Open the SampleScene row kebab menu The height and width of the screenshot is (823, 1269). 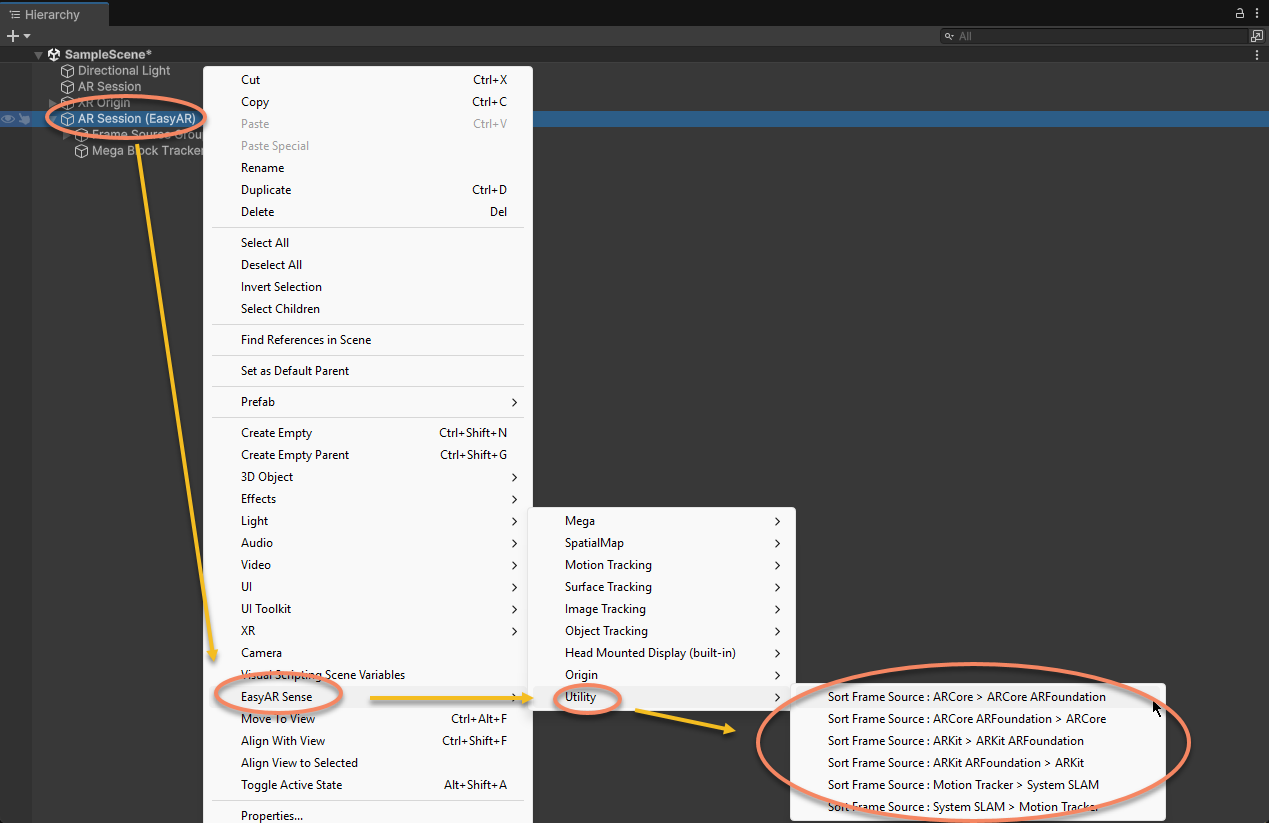pyautogui.click(x=1257, y=55)
